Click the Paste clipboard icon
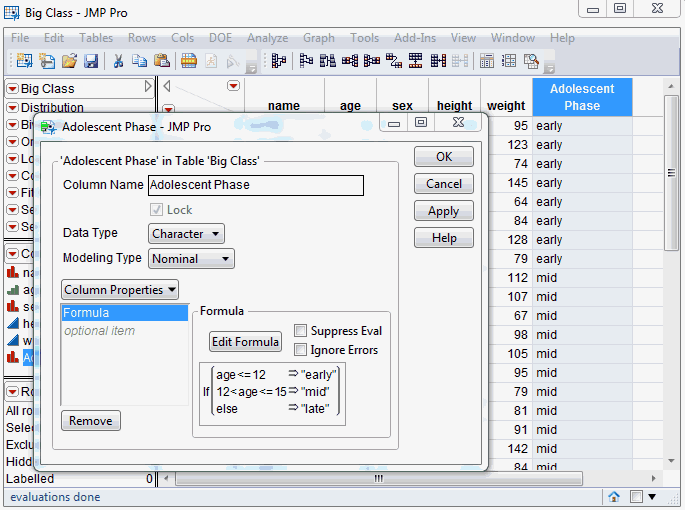685x510 pixels. tap(161, 61)
